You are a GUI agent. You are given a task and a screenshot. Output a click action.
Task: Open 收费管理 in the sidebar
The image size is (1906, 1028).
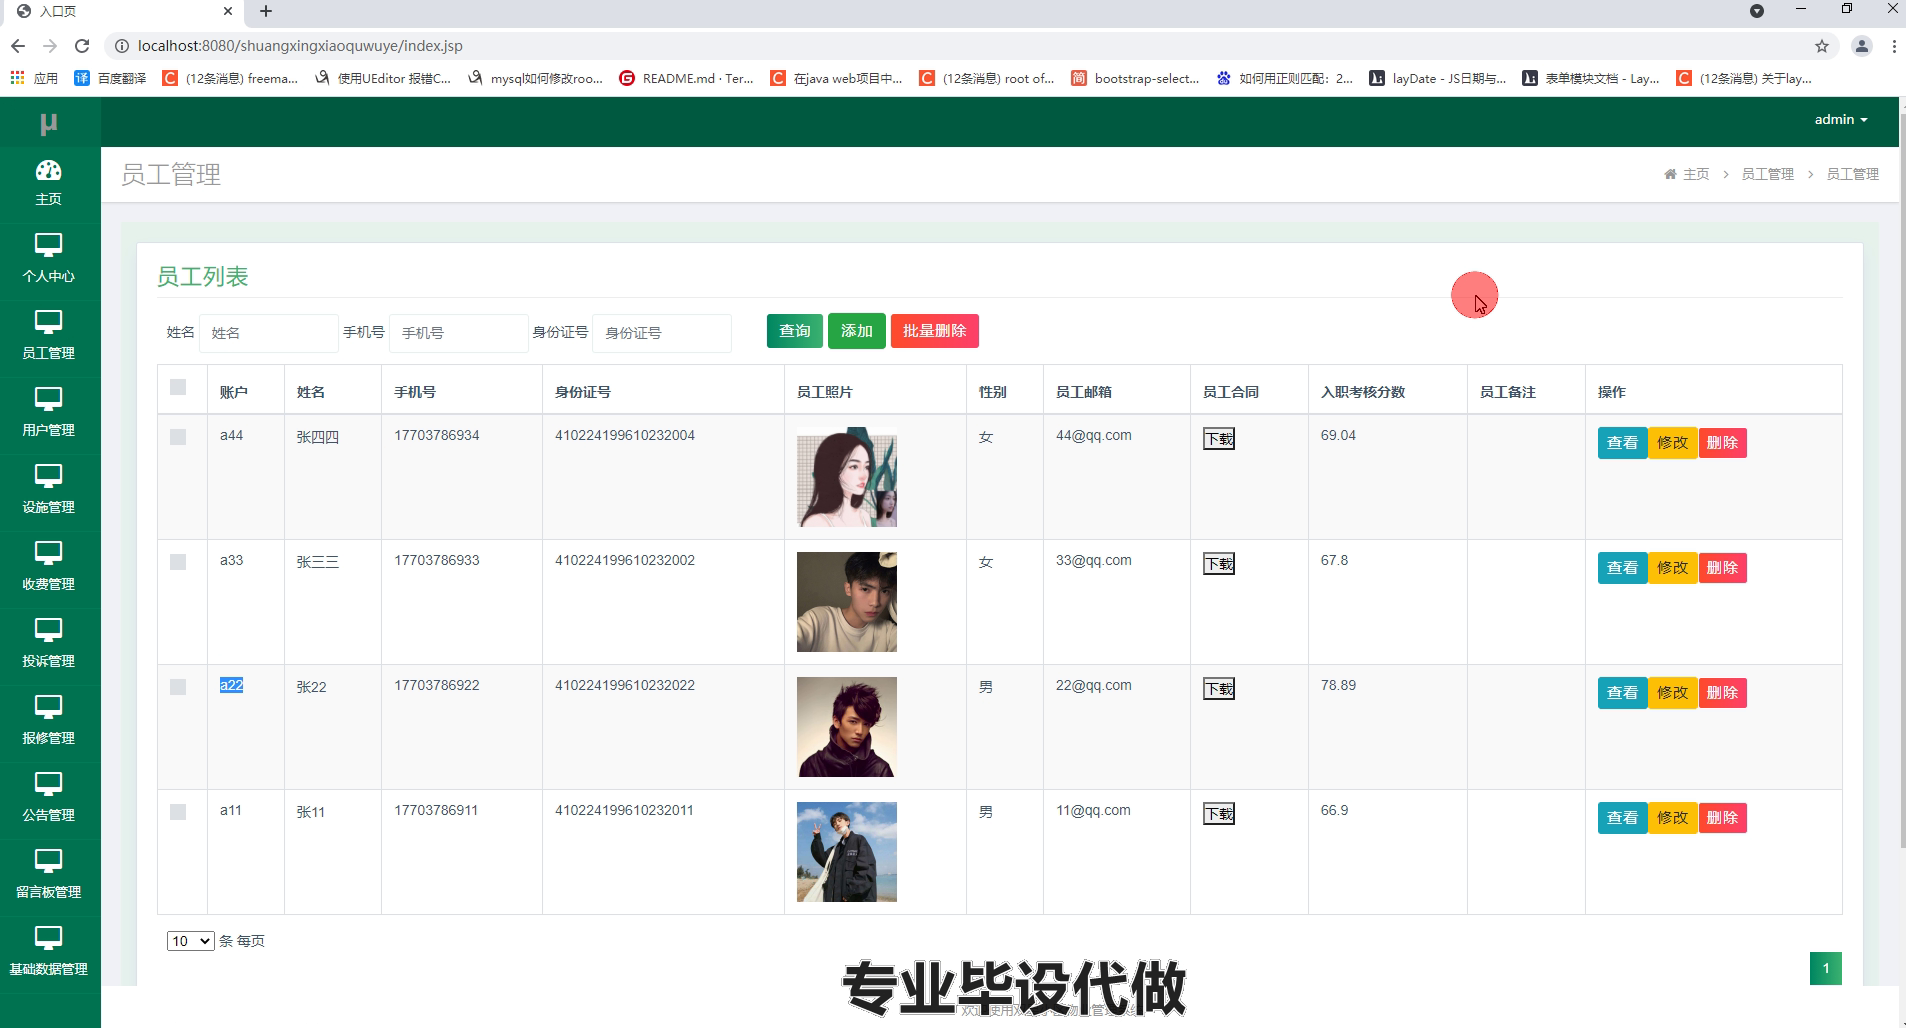48,566
